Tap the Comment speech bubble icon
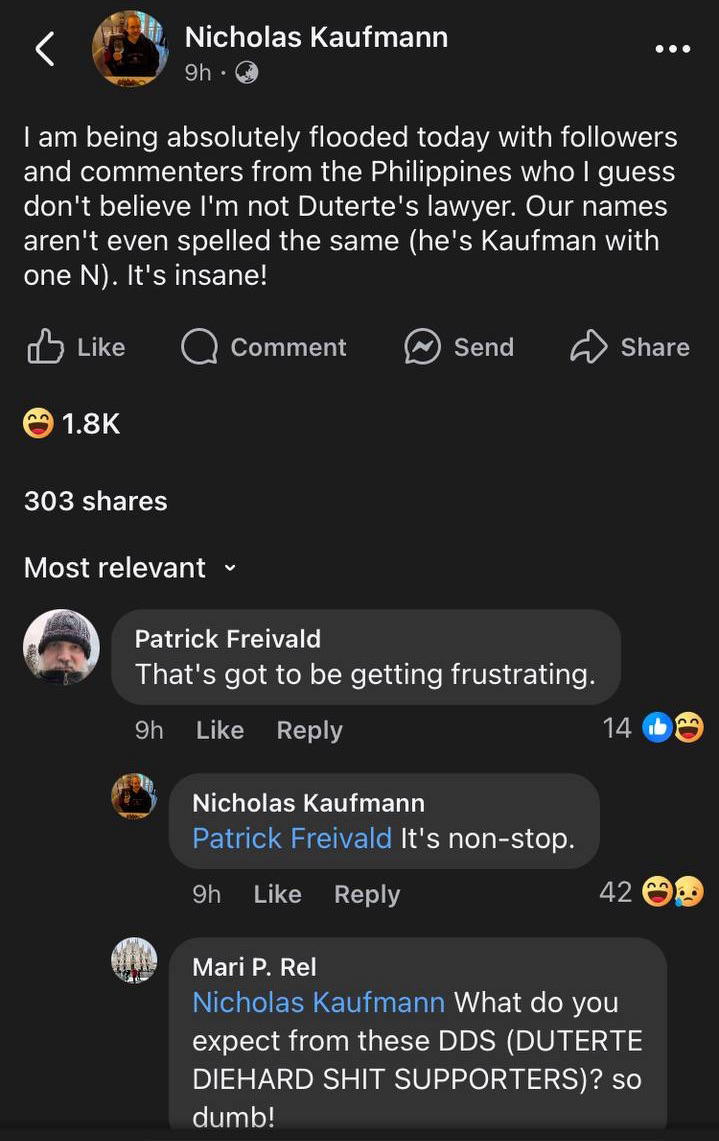719x1141 pixels. tap(199, 347)
